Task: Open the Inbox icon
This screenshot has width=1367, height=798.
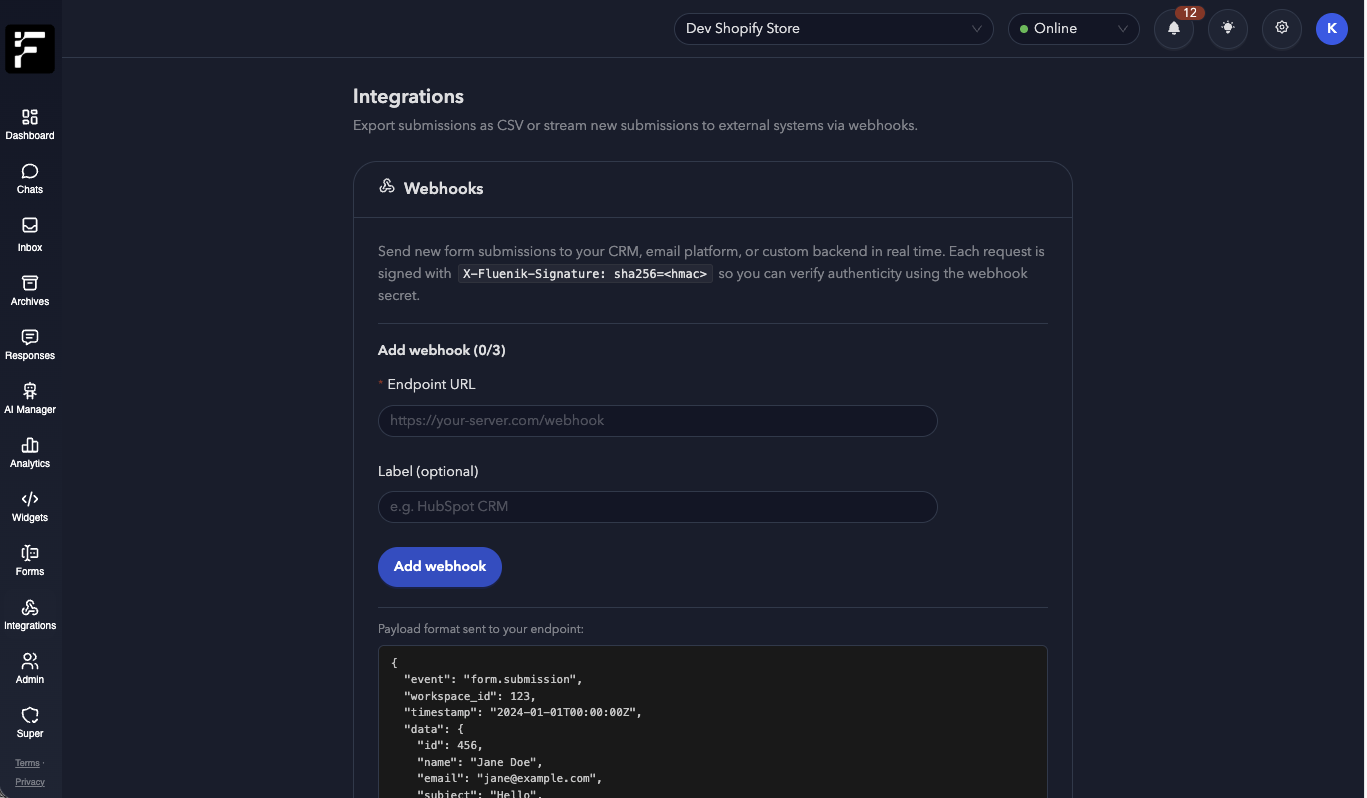Action: pyautogui.click(x=30, y=226)
